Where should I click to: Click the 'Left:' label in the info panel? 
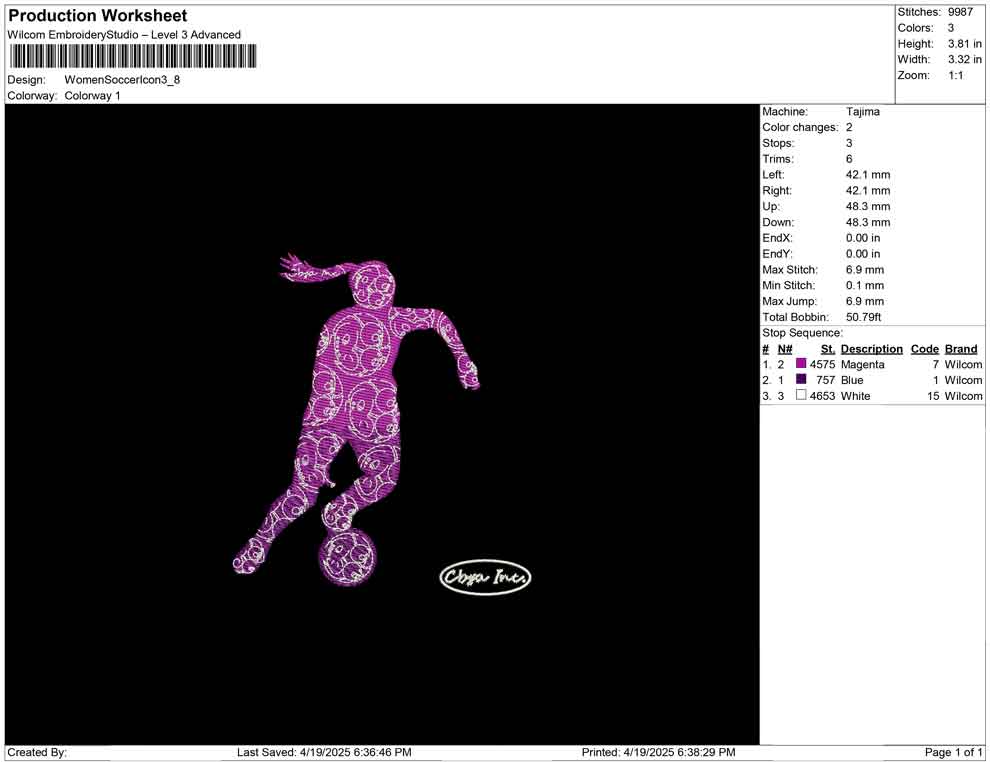click(x=773, y=175)
